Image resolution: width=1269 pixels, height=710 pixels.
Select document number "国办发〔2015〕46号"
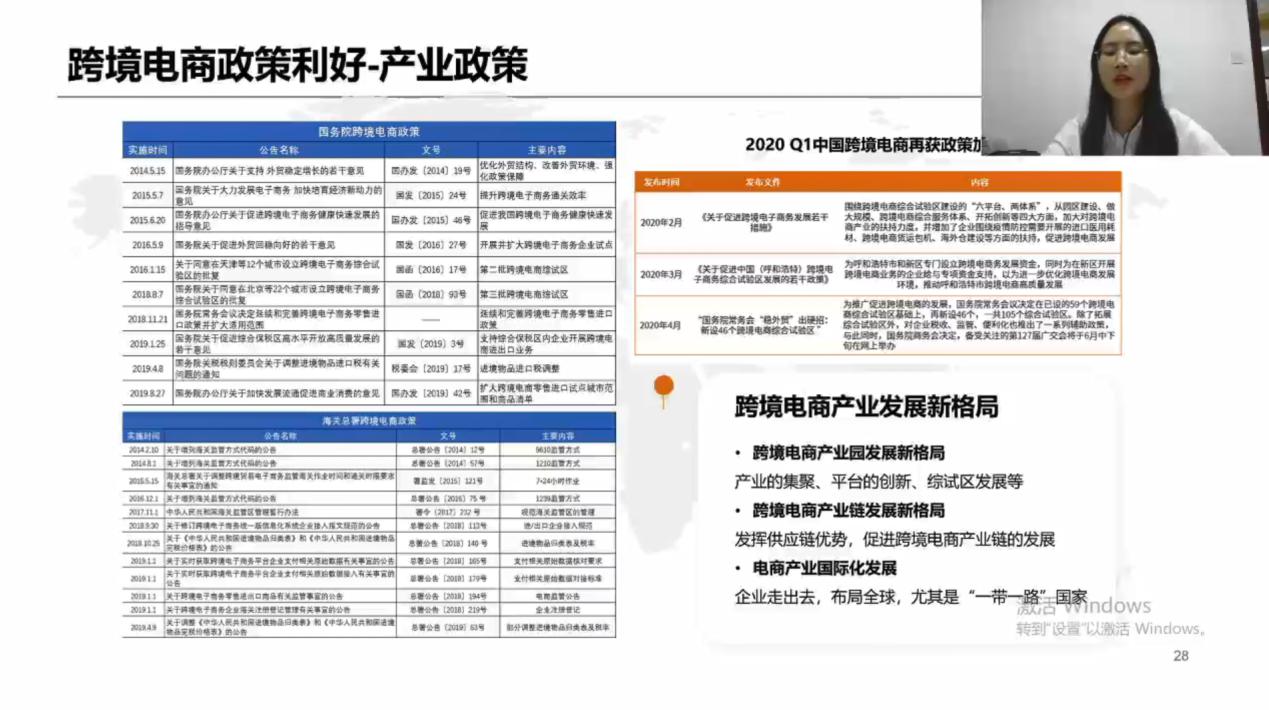[431, 220]
